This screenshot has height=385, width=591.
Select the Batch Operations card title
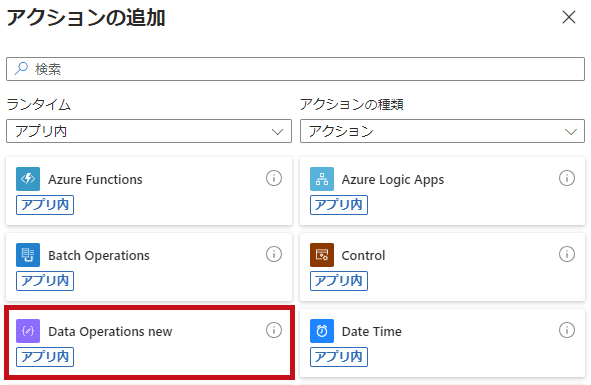99,256
